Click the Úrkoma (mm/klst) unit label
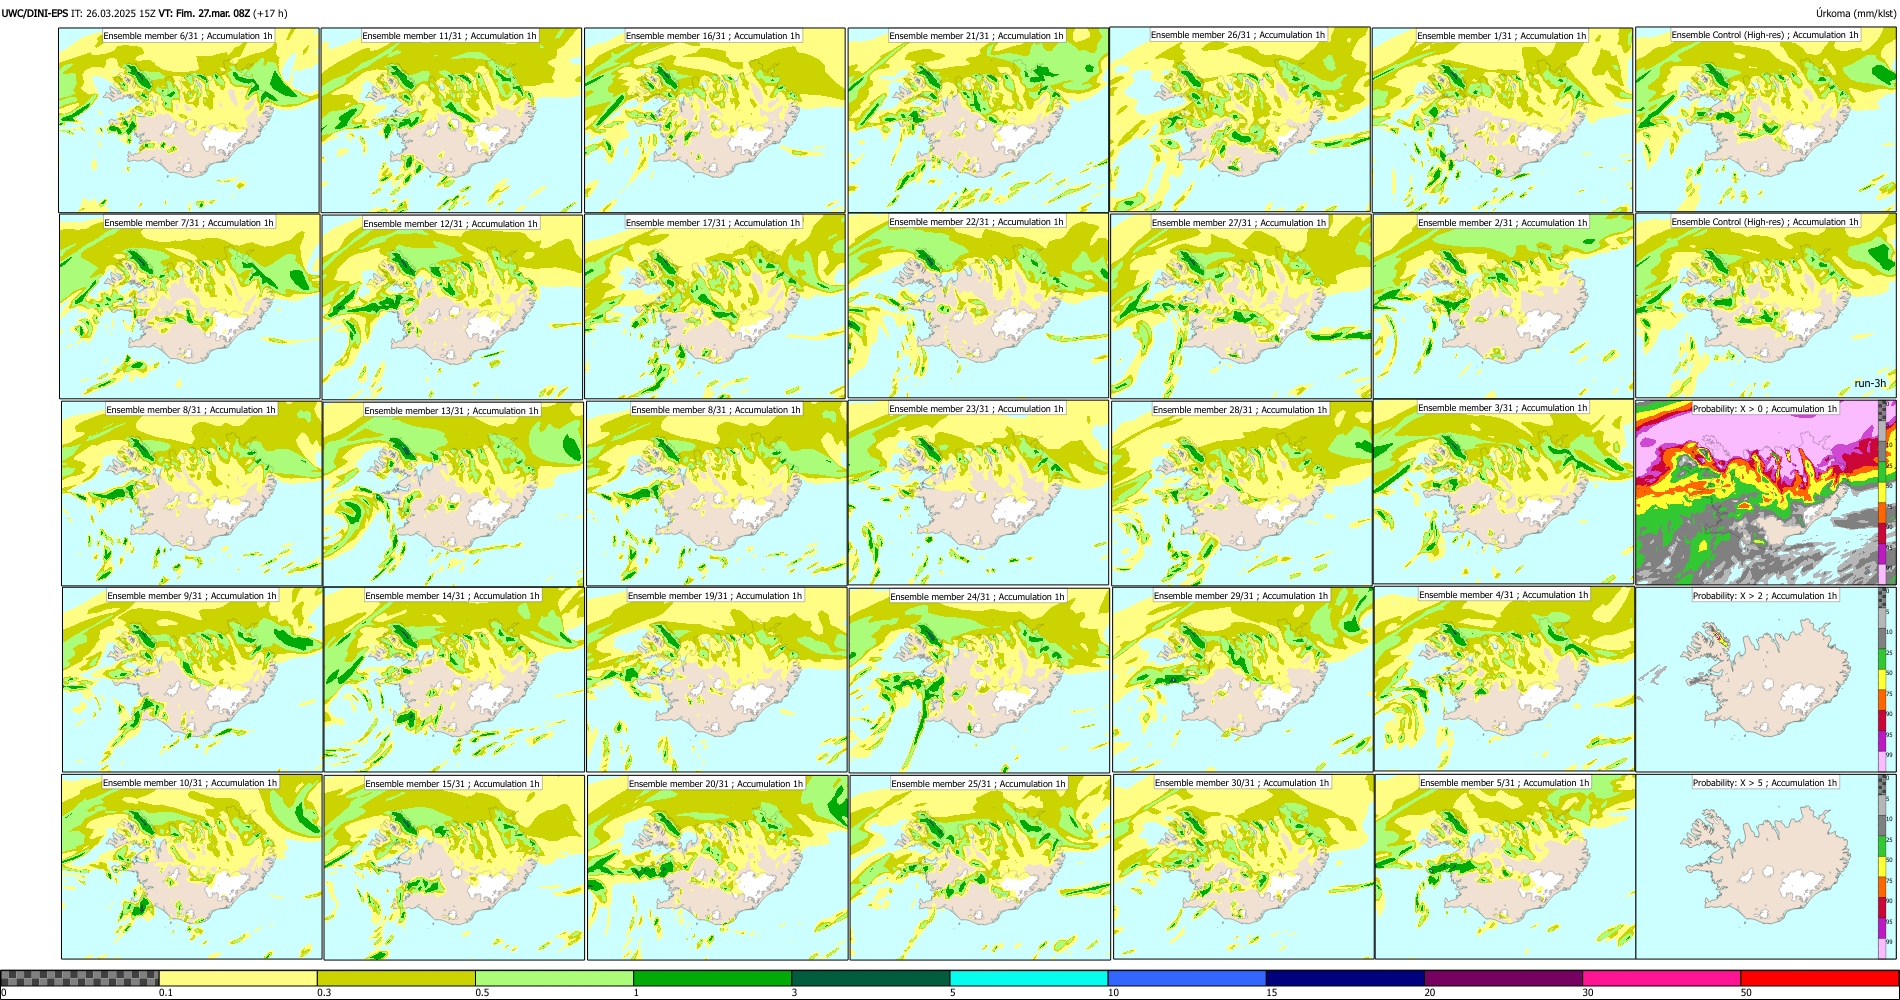The width and height of the screenshot is (1900, 1000). coord(1855,13)
